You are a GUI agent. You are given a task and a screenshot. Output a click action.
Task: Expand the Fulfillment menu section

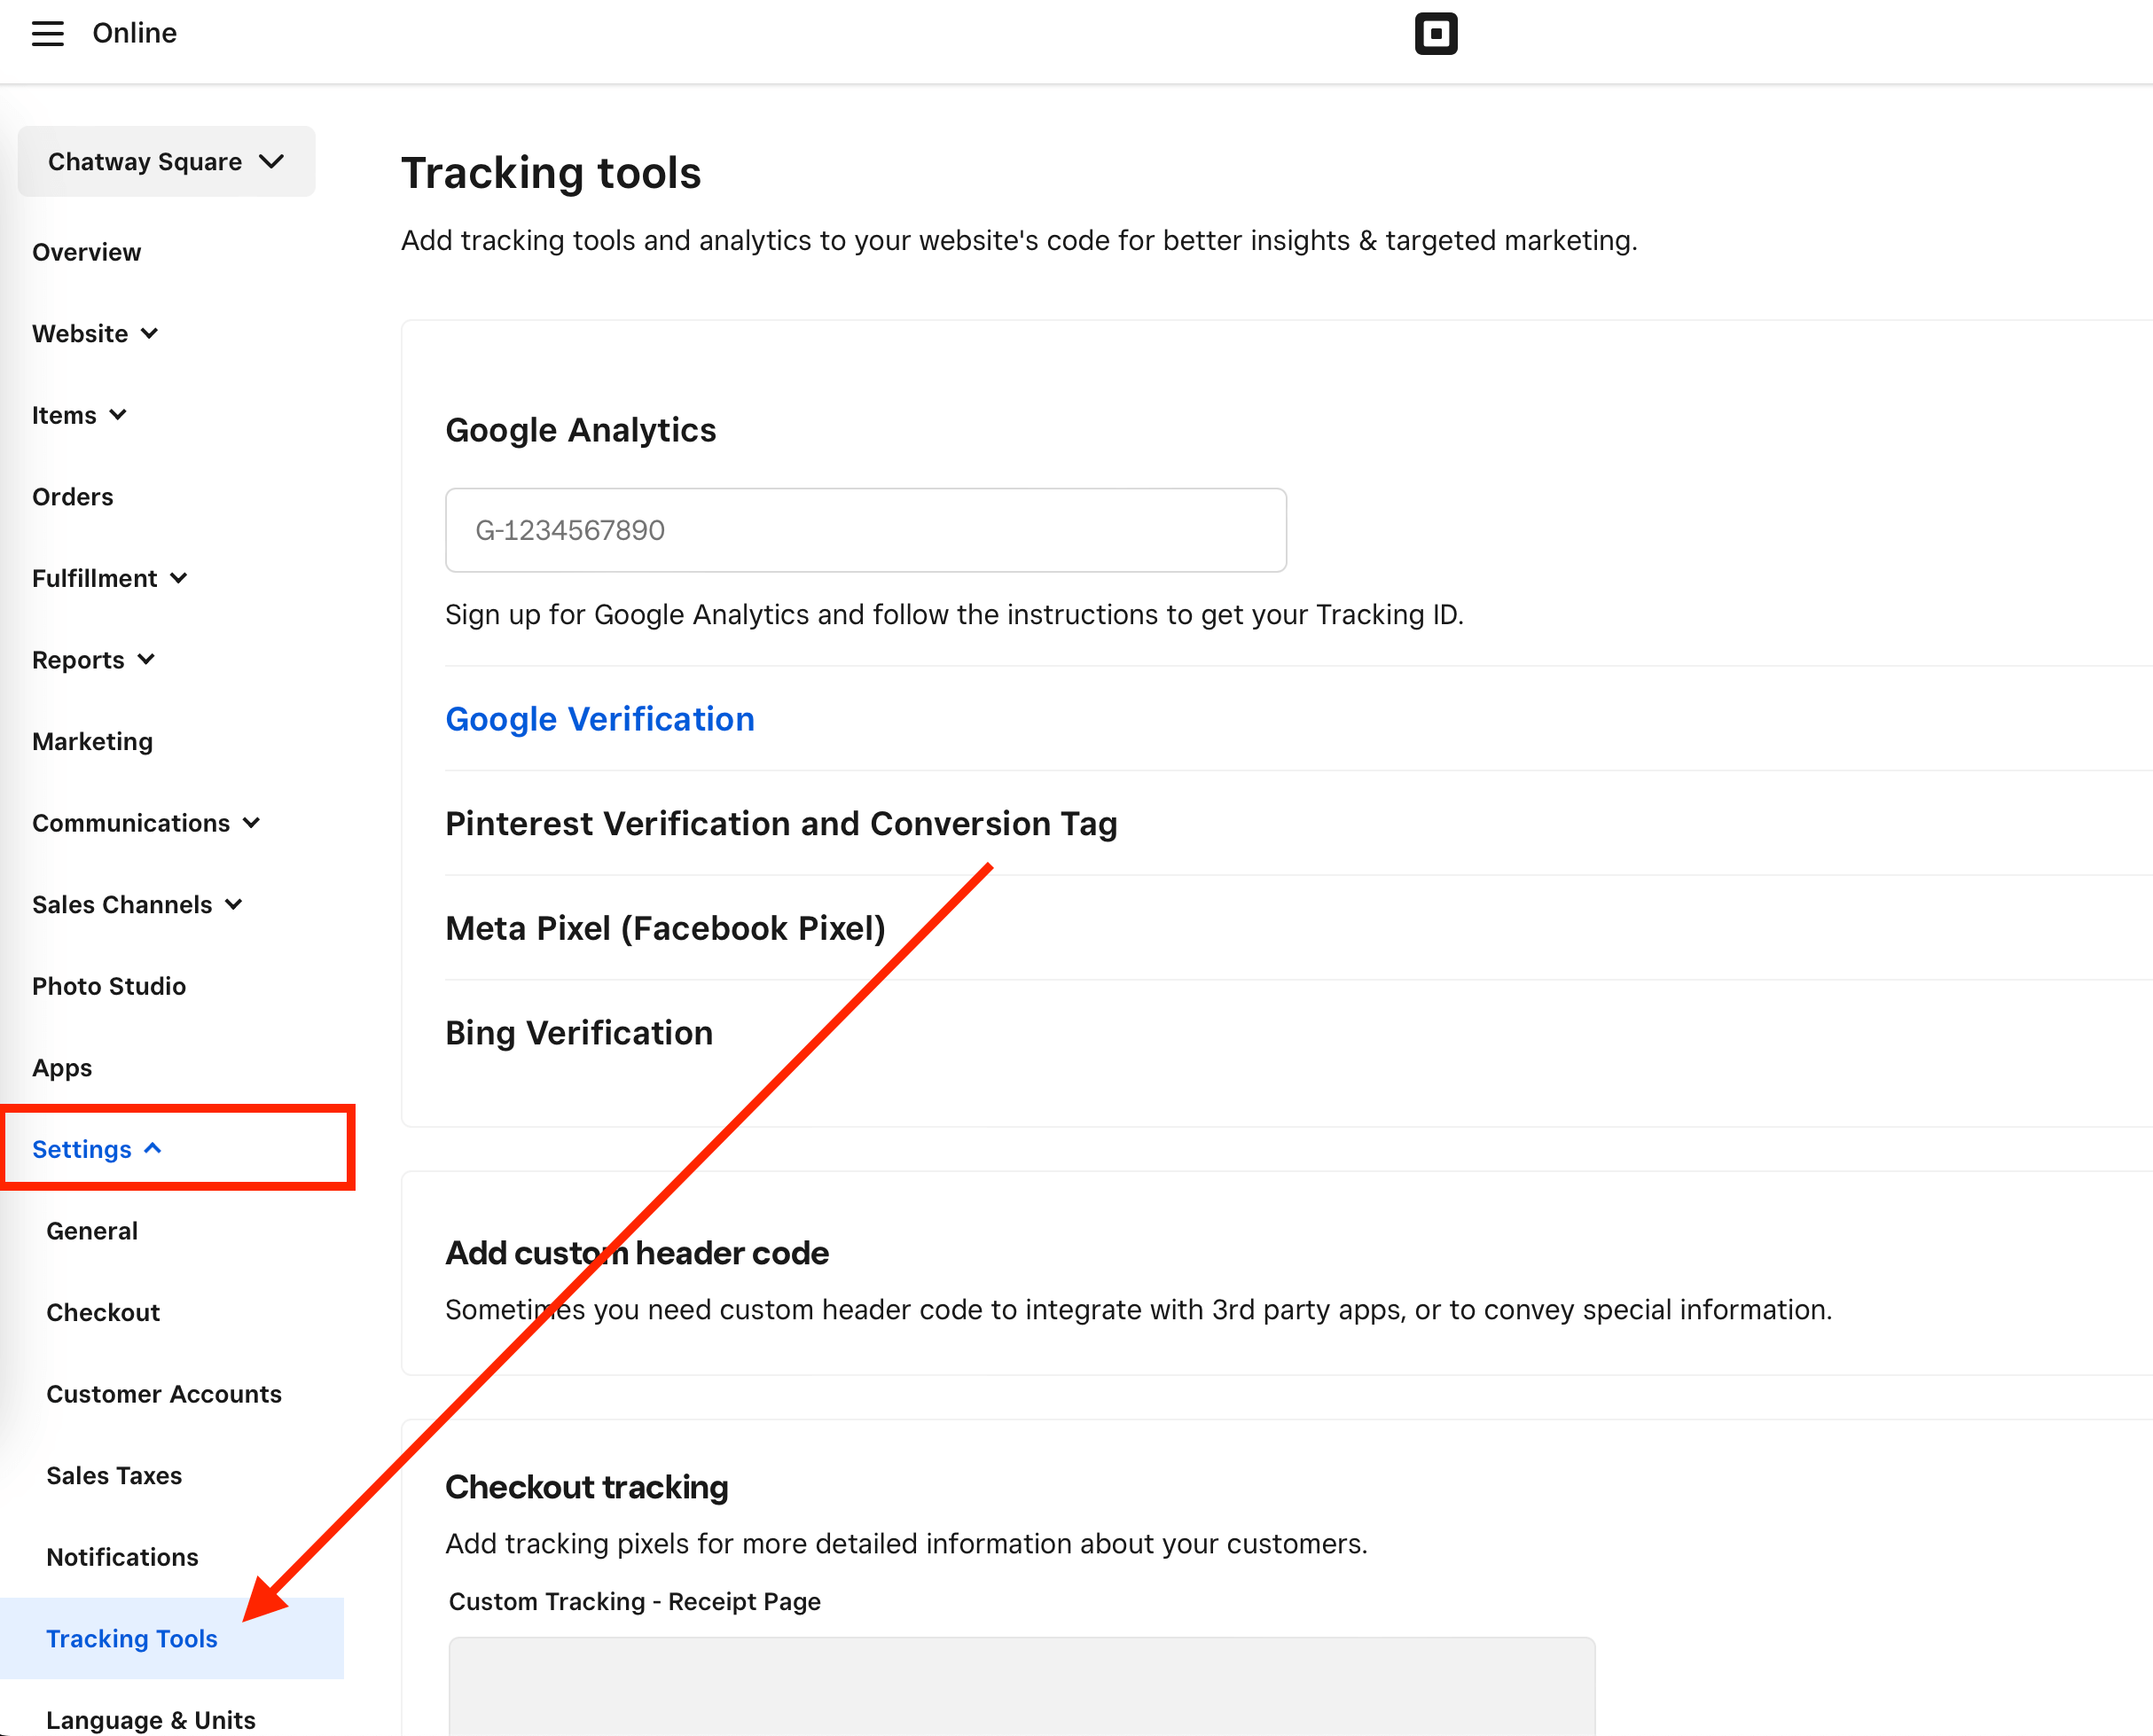point(110,579)
